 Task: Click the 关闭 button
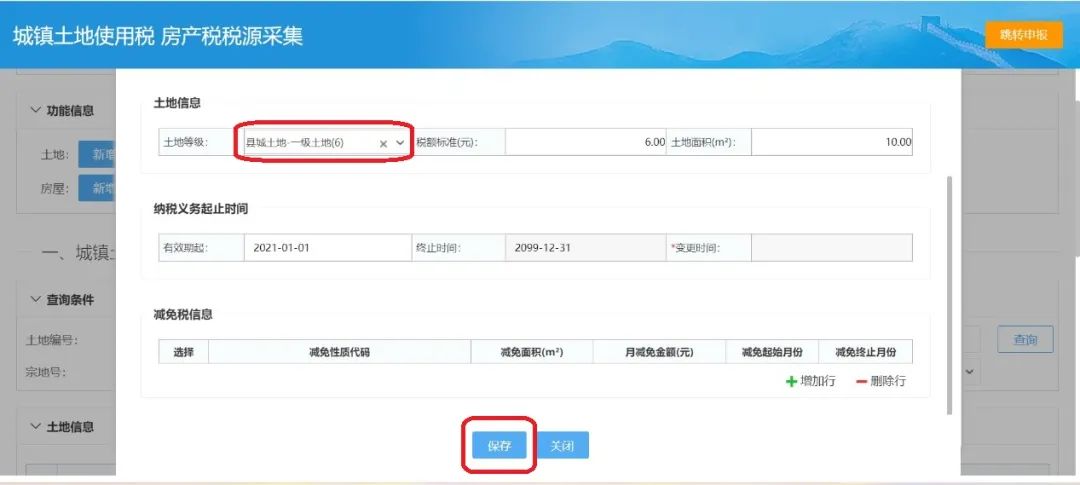[562, 446]
